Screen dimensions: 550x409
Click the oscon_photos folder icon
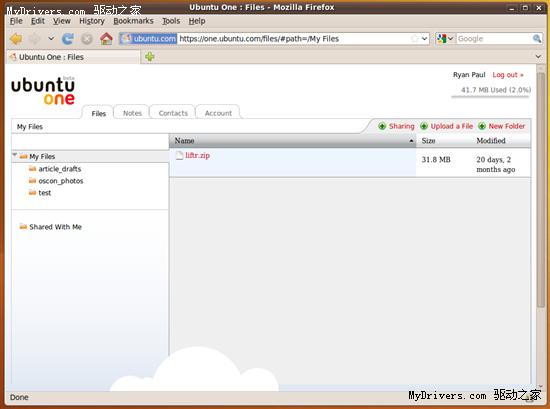click(x=32, y=181)
